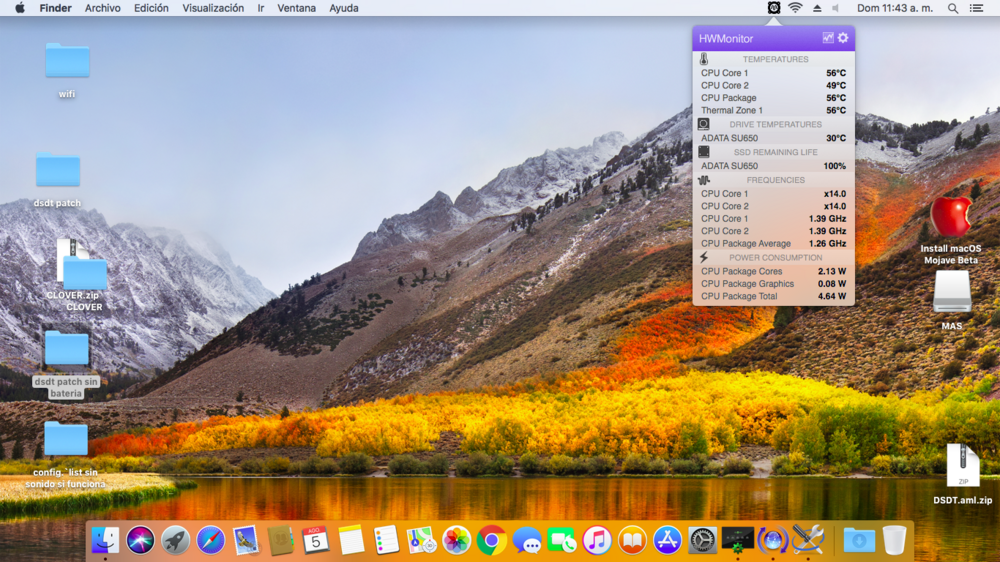The width and height of the screenshot is (1000, 562).
Task: Open HWMonitor settings gear
Action: pos(843,38)
